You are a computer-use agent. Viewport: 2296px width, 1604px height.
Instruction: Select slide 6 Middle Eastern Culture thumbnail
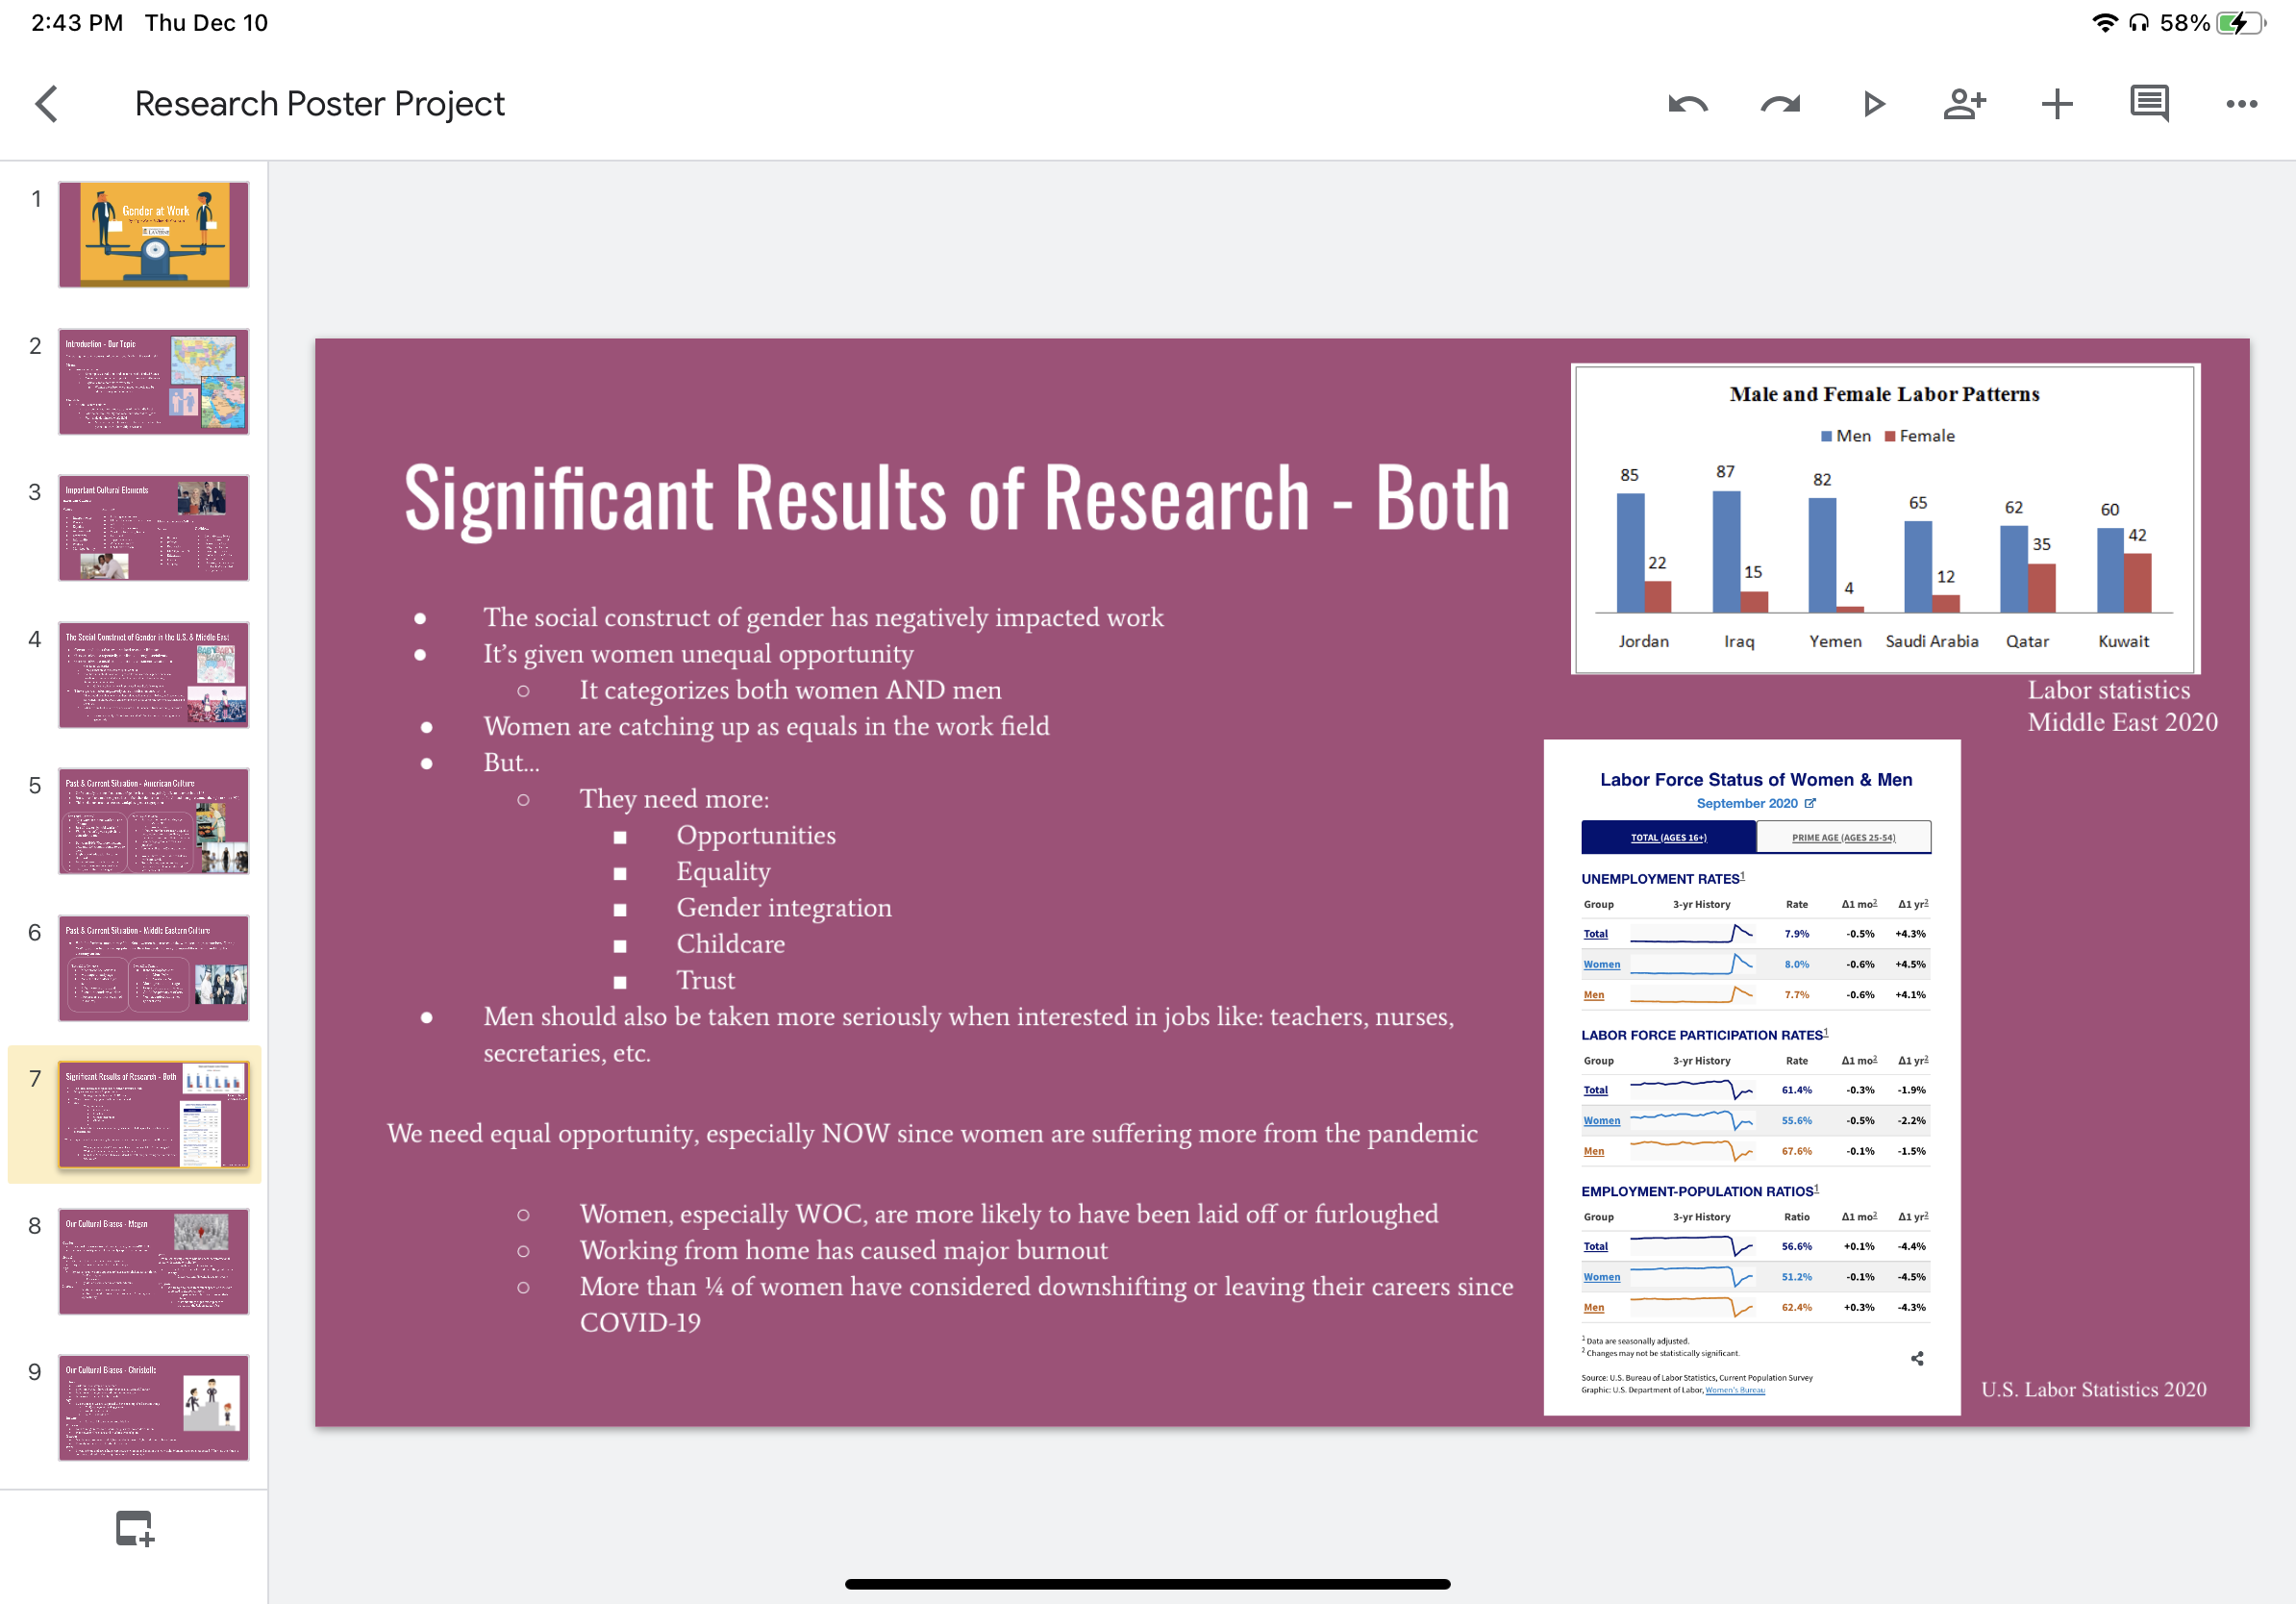[153, 967]
